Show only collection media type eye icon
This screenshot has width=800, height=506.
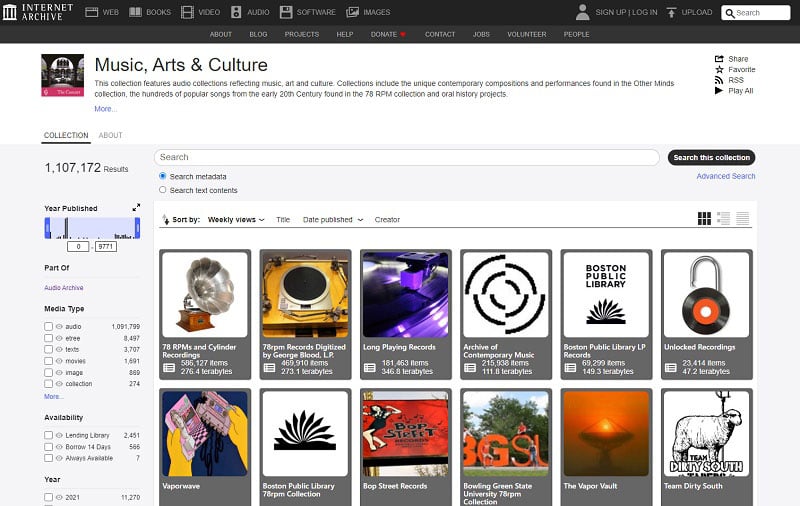click(x=59, y=384)
